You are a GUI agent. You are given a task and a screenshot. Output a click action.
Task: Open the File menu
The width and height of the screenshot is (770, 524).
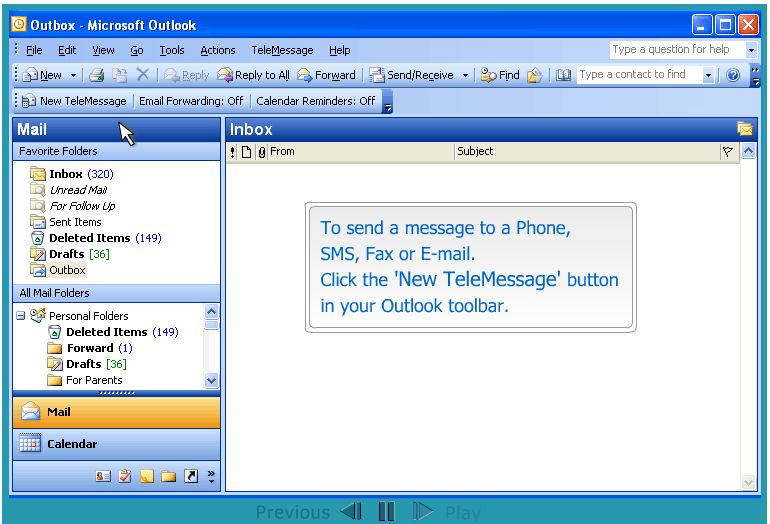tap(34, 50)
